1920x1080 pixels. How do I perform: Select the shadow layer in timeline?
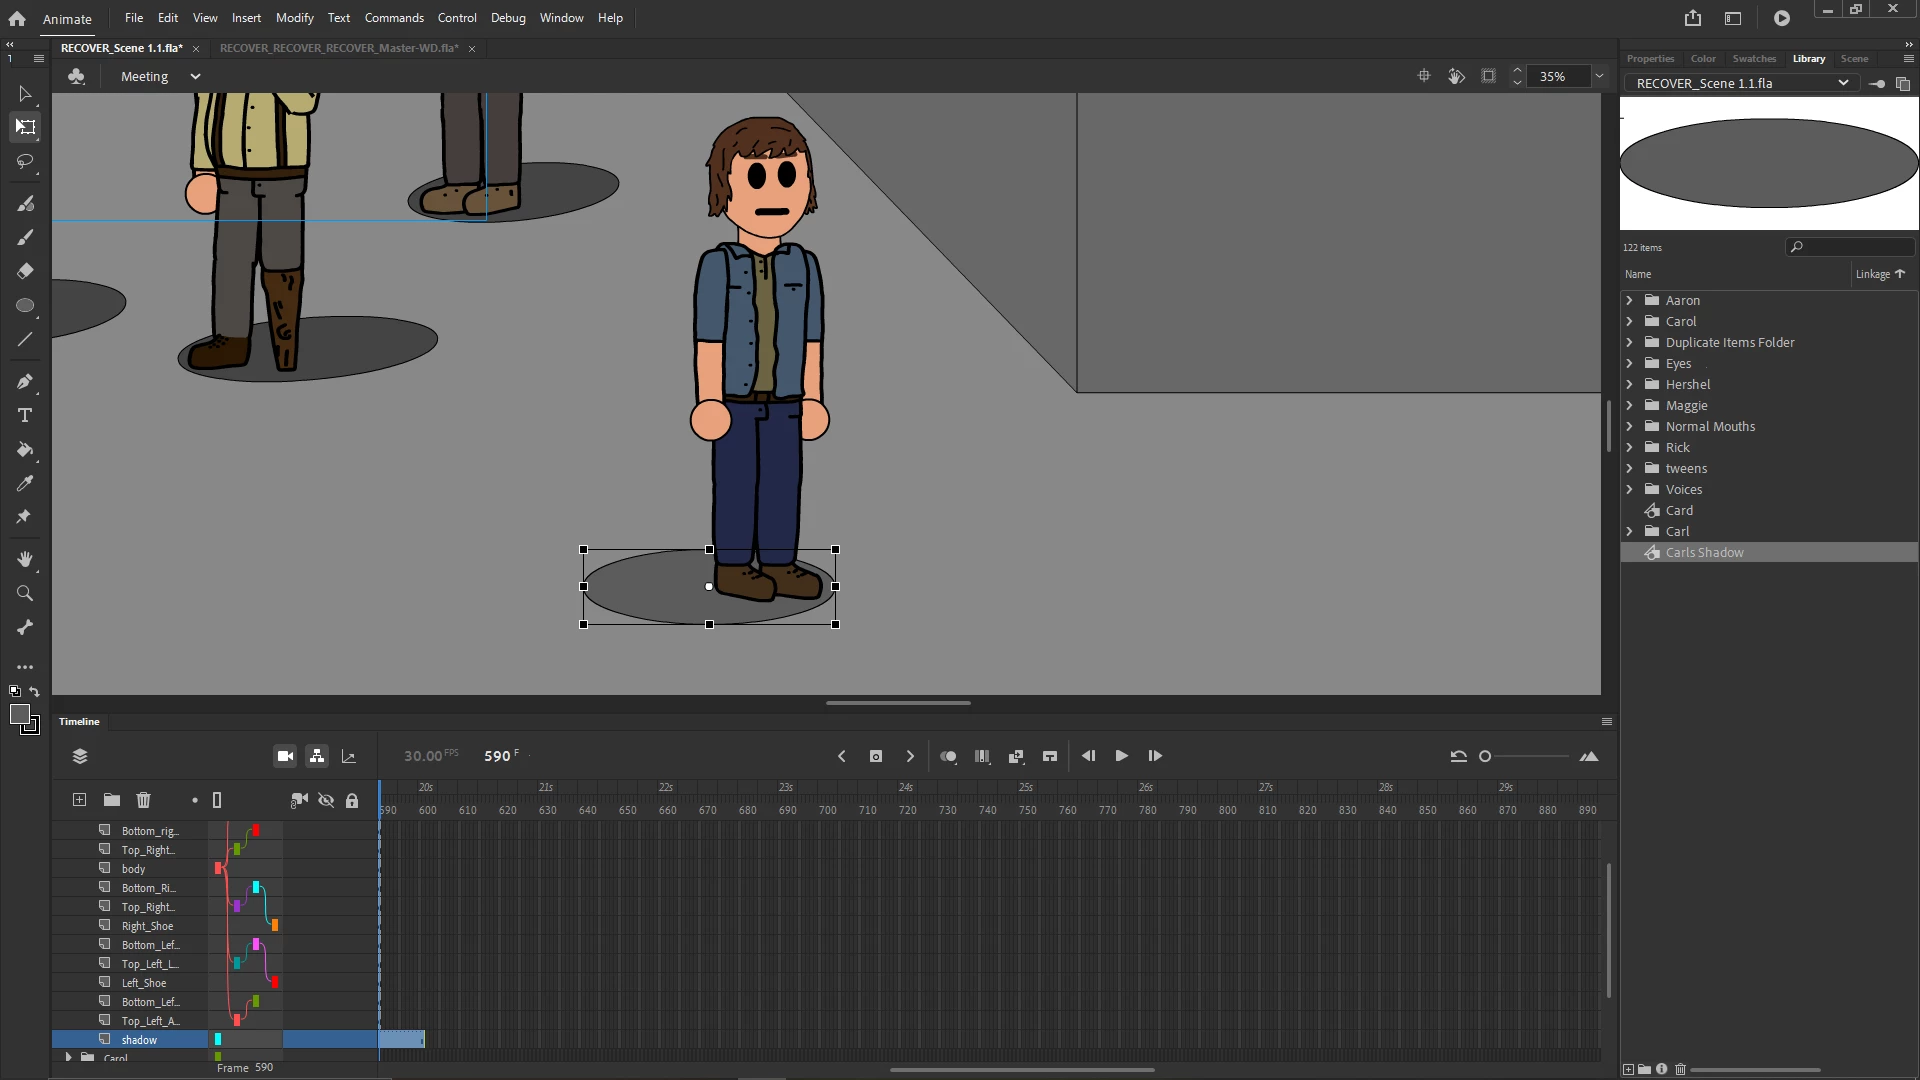tap(140, 1040)
